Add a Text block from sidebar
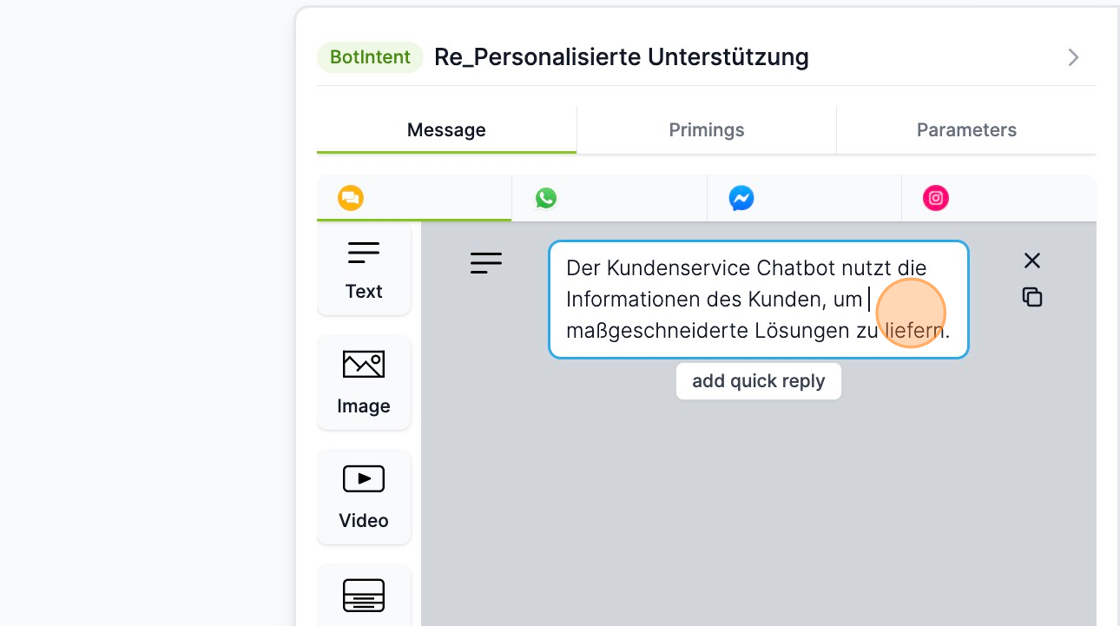This screenshot has height=626, width=1120. click(x=364, y=269)
